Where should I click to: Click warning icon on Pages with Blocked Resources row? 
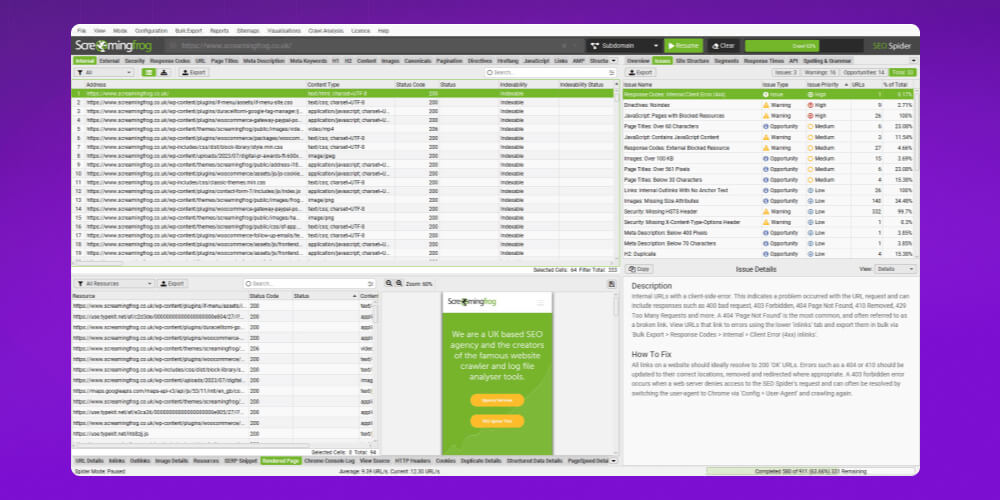click(766, 116)
